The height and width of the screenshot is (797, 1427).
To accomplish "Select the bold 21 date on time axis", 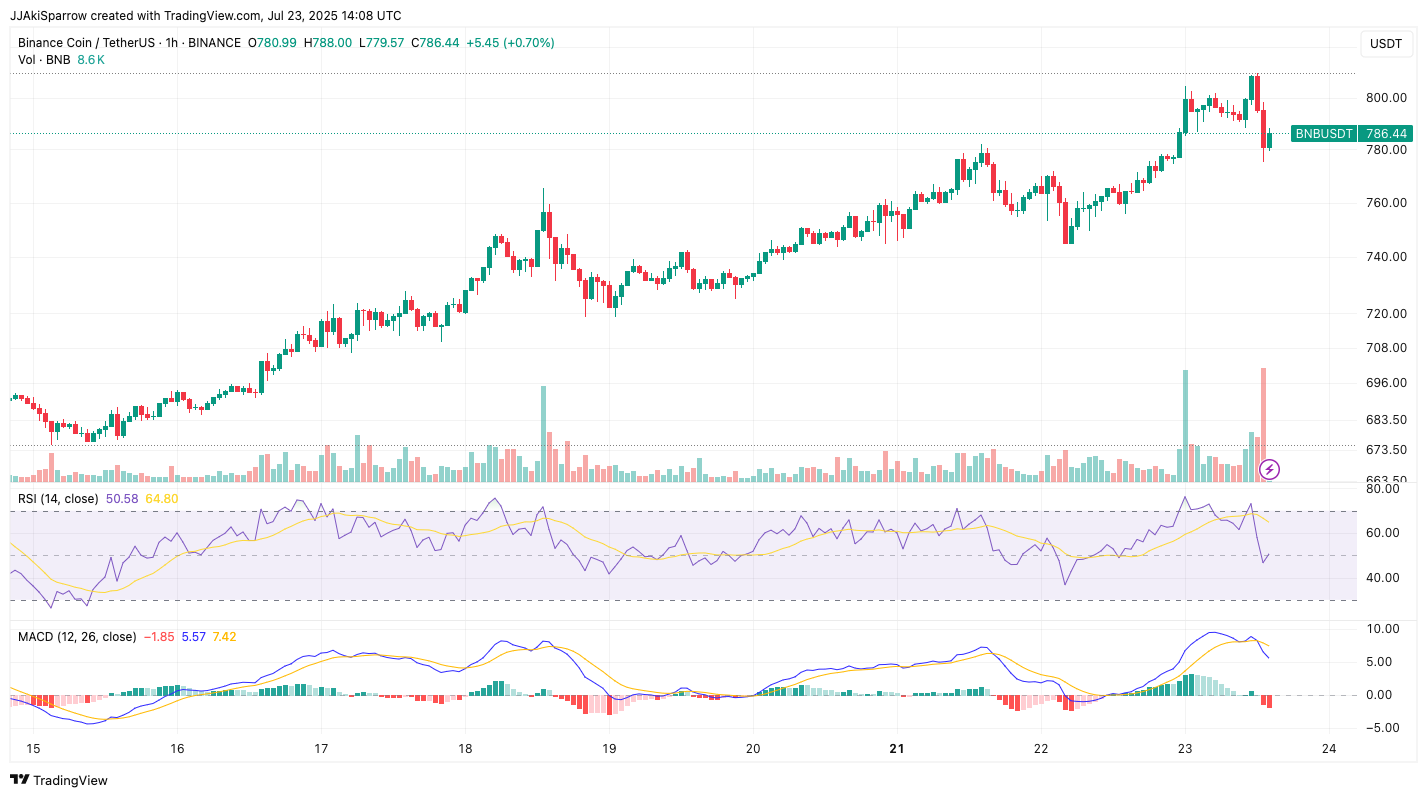I will pos(897,749).
